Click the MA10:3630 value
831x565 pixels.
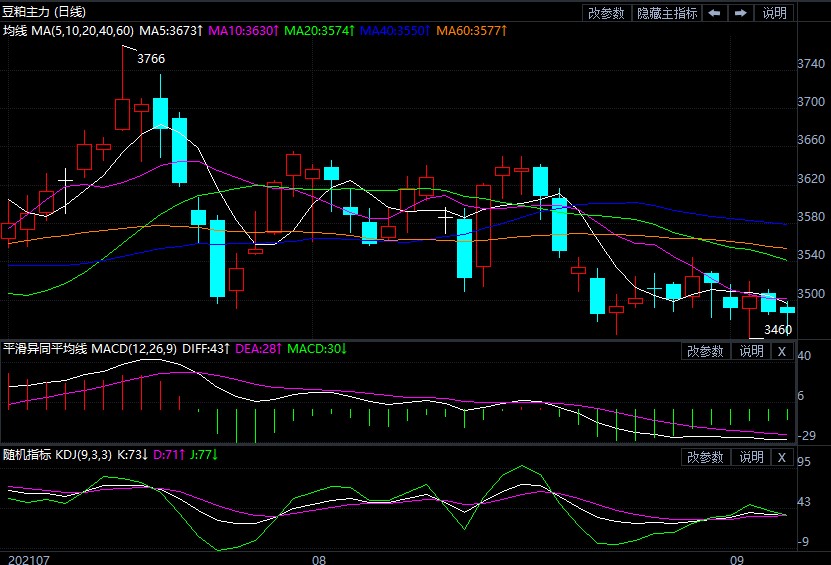pos(243,31)
